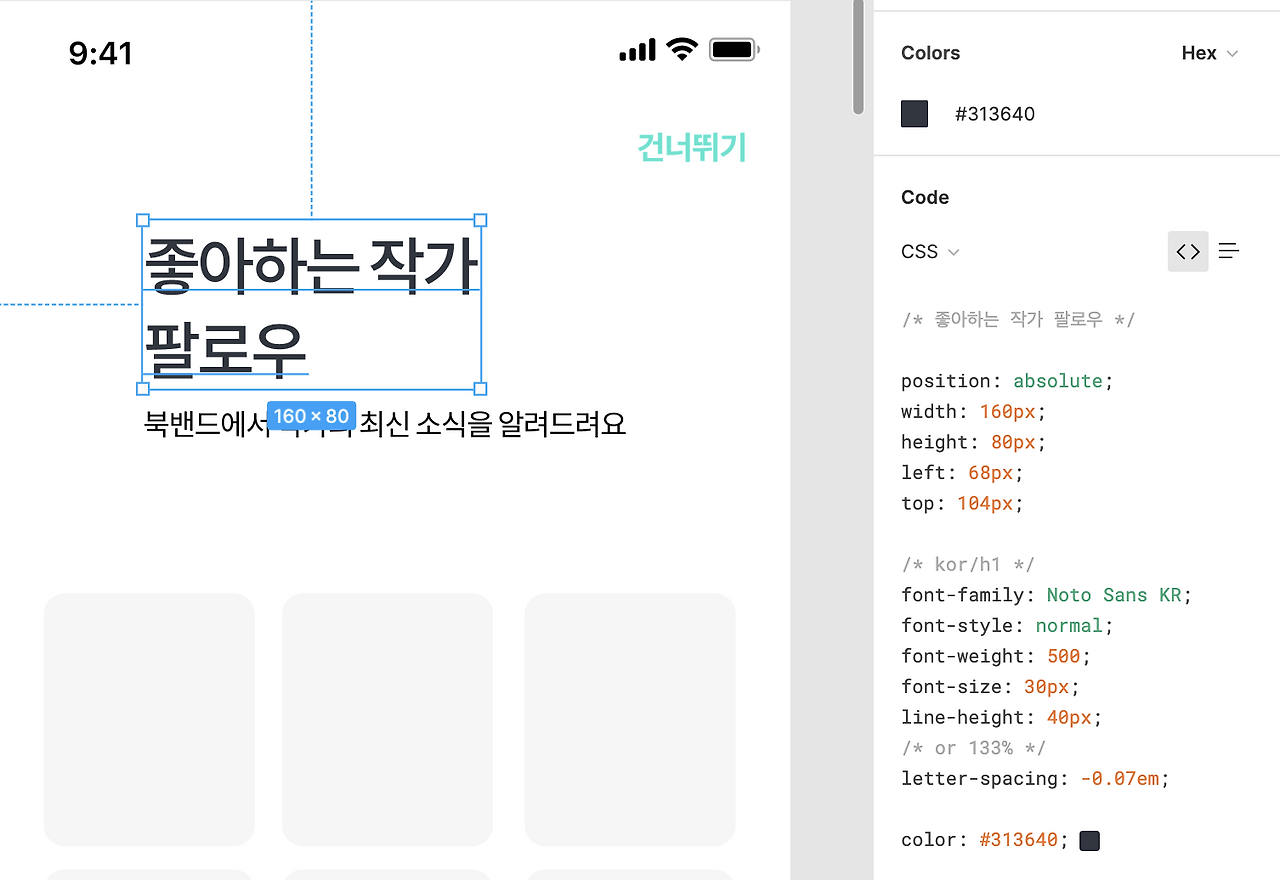Activate the angle-brackets code view icon
Image resolution: width=1280 pixels, height=880 pixels.
click(1188, 251)
